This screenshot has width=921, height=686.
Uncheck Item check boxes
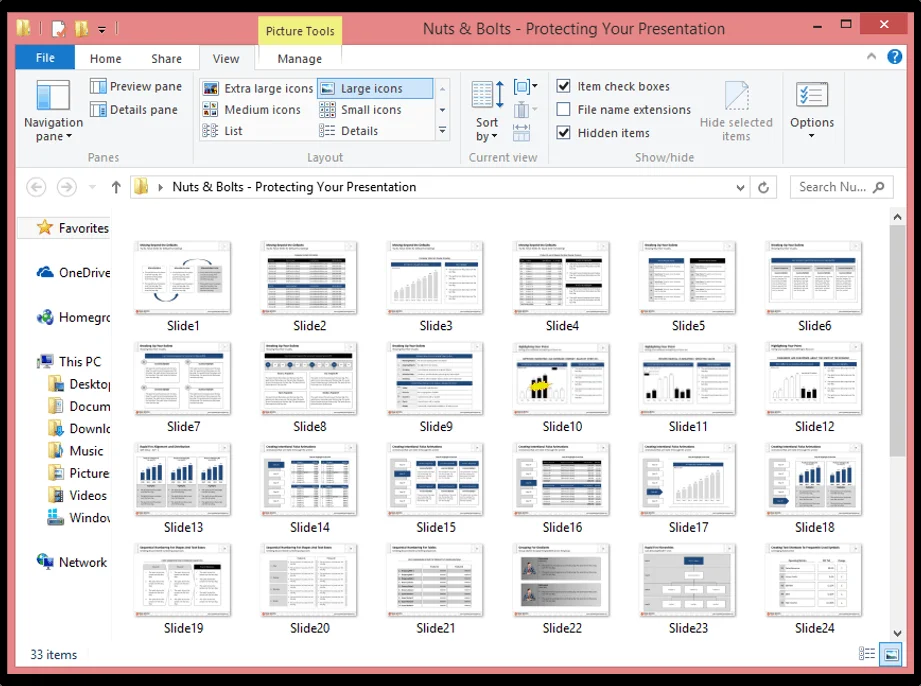coord(563,86)
